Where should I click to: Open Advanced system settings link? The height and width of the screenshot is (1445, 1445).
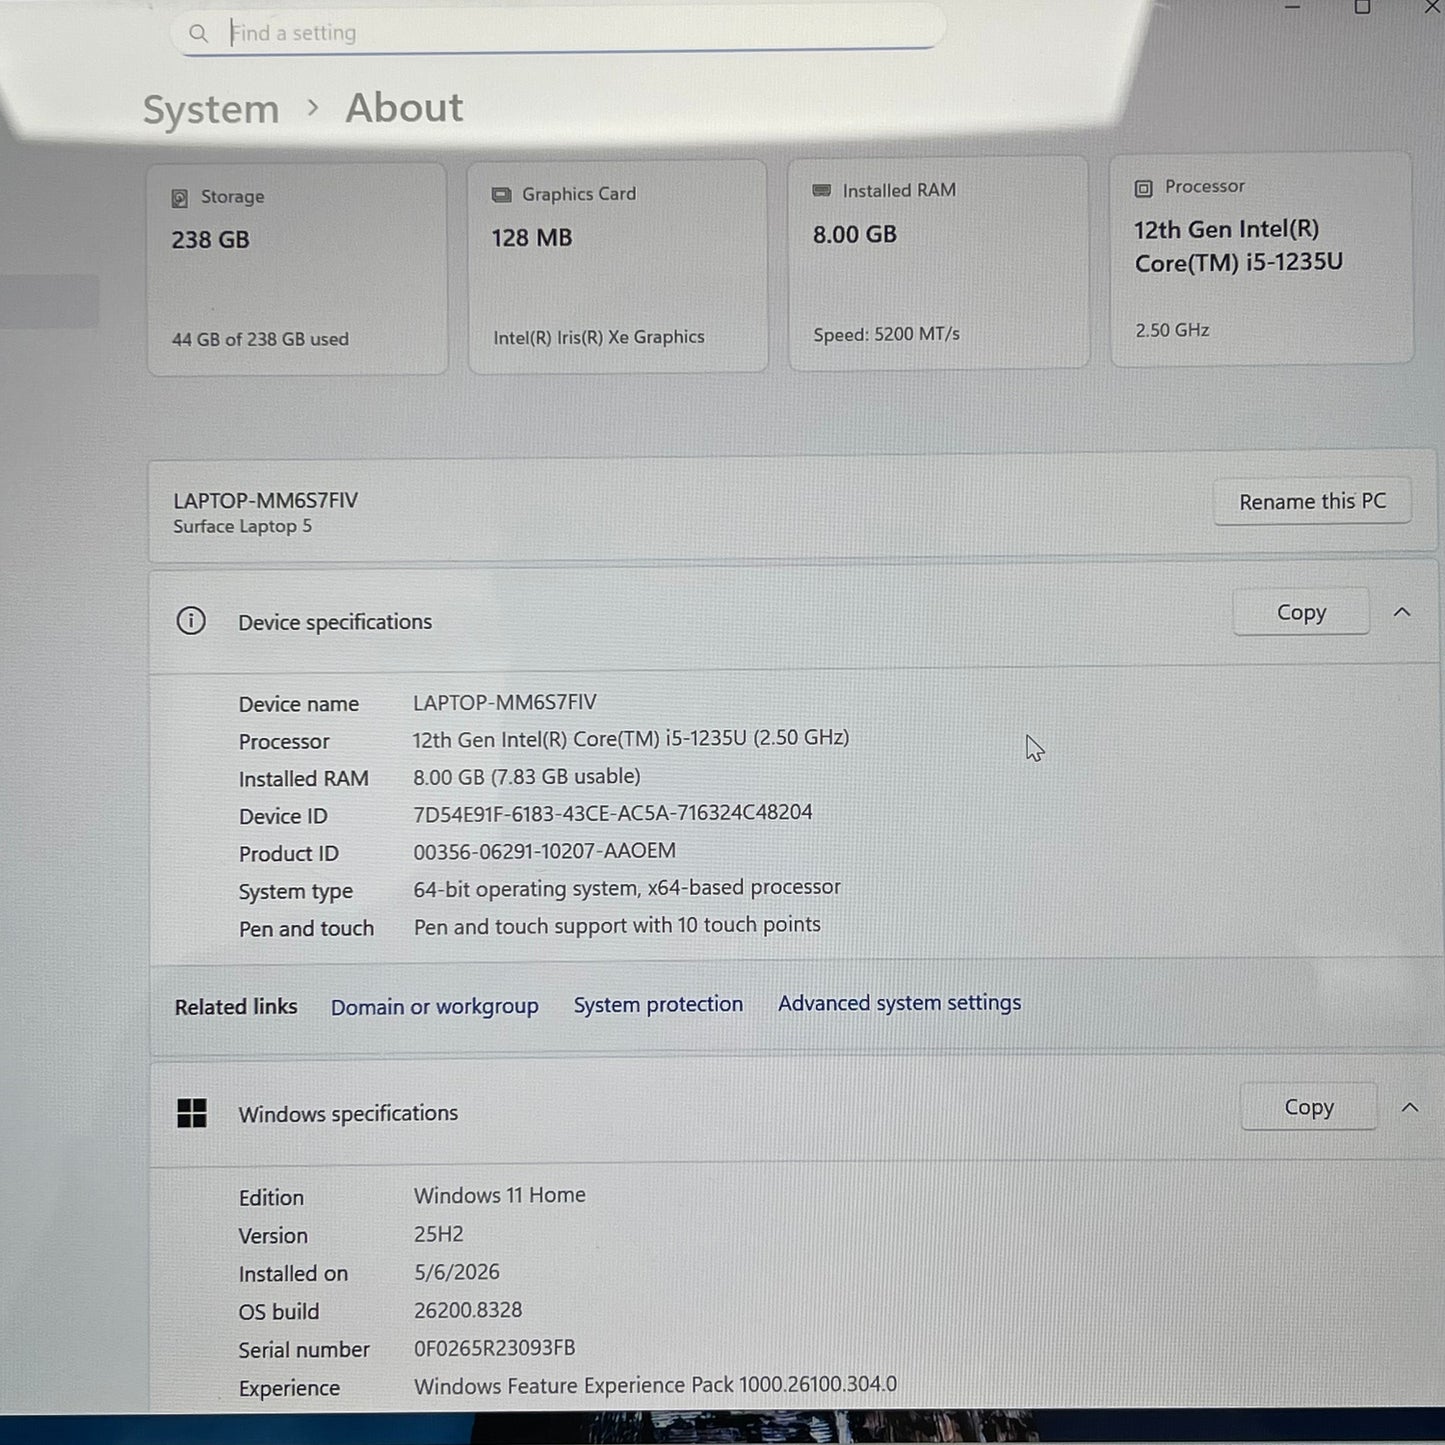pos(900,1003)
